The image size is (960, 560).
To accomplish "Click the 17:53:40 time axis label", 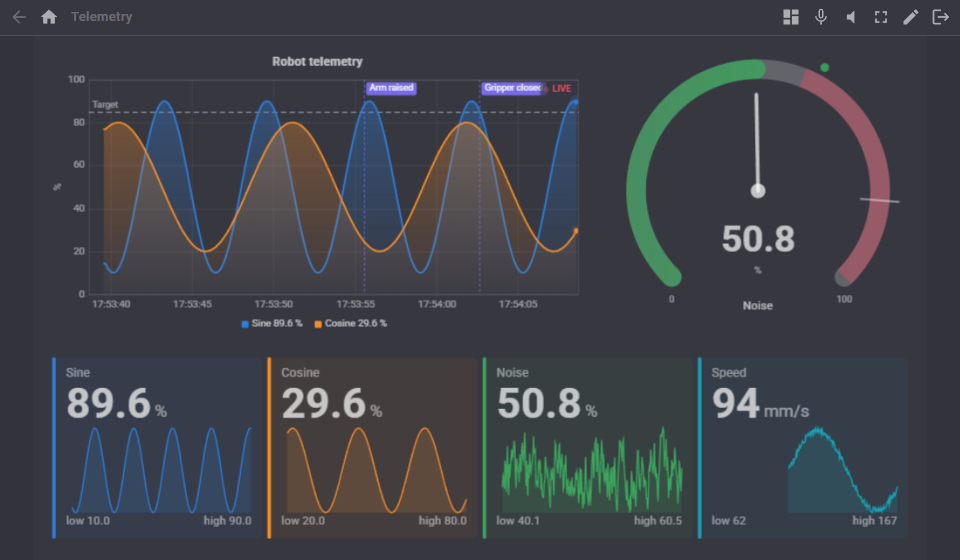I will coord(111,304).
